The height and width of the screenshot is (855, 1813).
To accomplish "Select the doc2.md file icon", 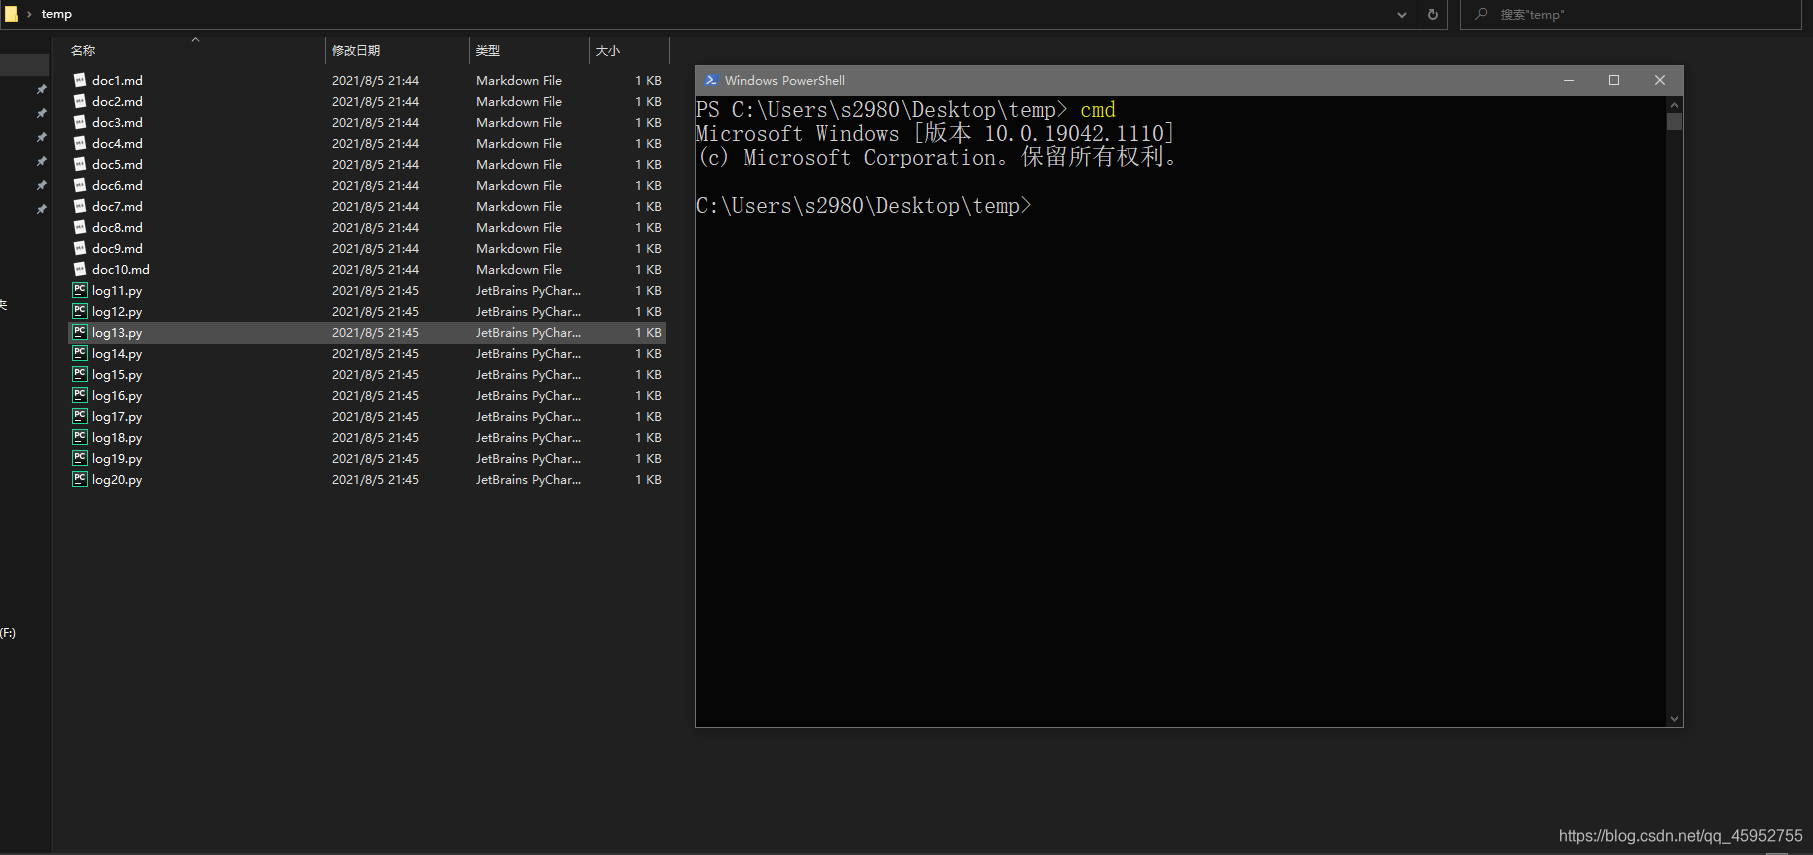I will tap(80, 101).
